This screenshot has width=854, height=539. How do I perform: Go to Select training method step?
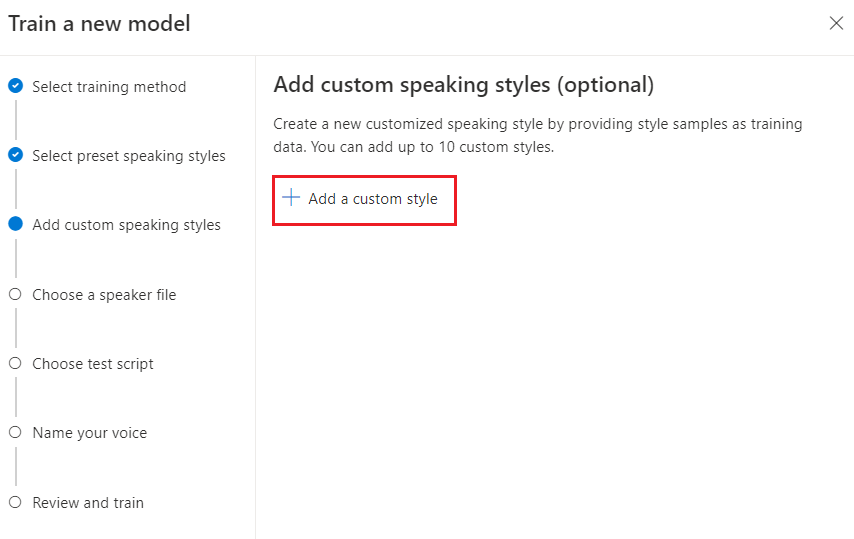point(109,87)
